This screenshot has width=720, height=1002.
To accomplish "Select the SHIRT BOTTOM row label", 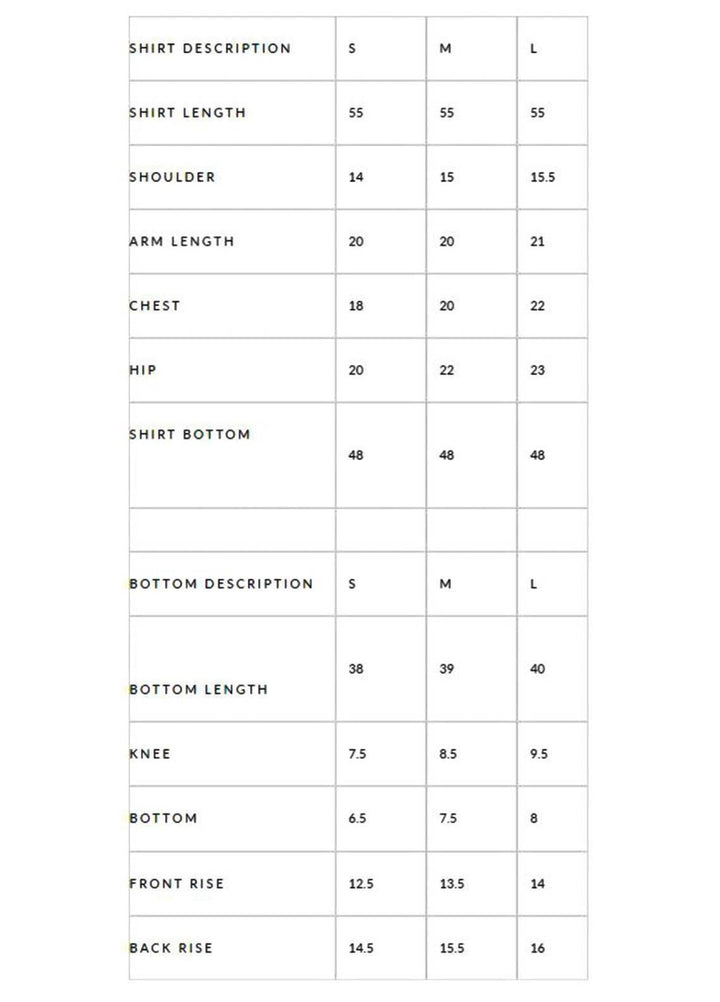I will [x=190, y=435].
